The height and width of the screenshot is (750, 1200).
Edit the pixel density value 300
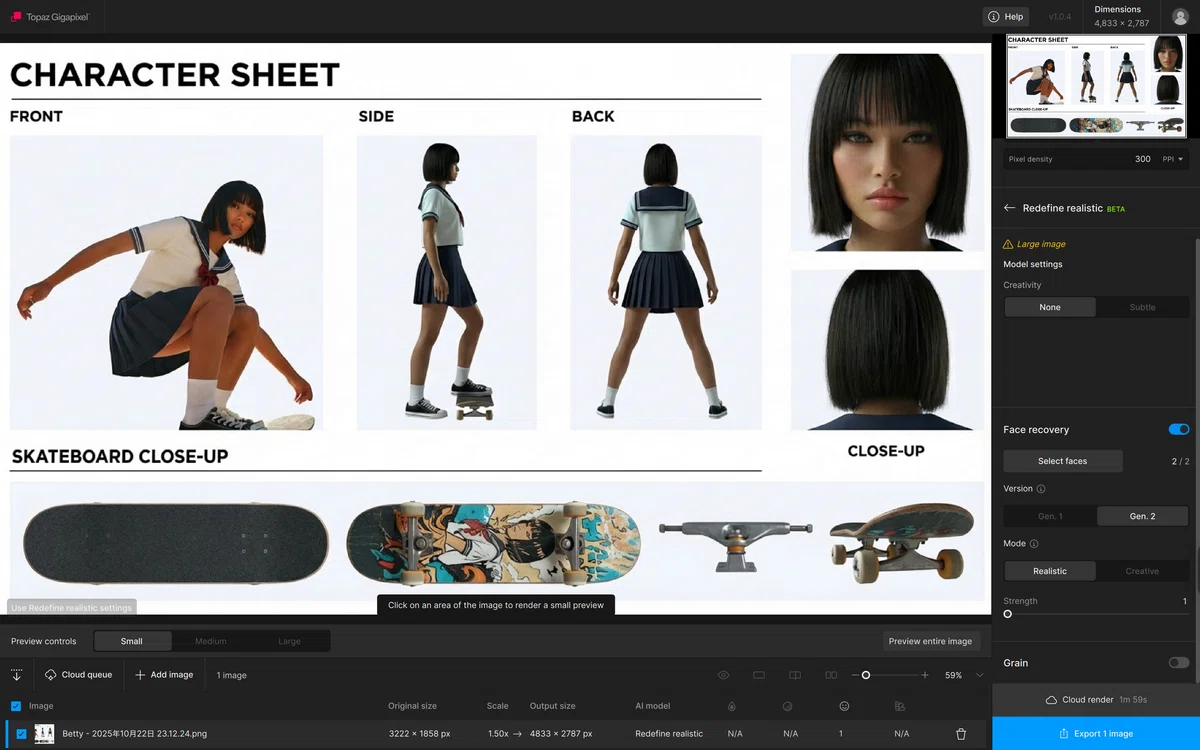pyautogui.click(x=1142, y=159)
